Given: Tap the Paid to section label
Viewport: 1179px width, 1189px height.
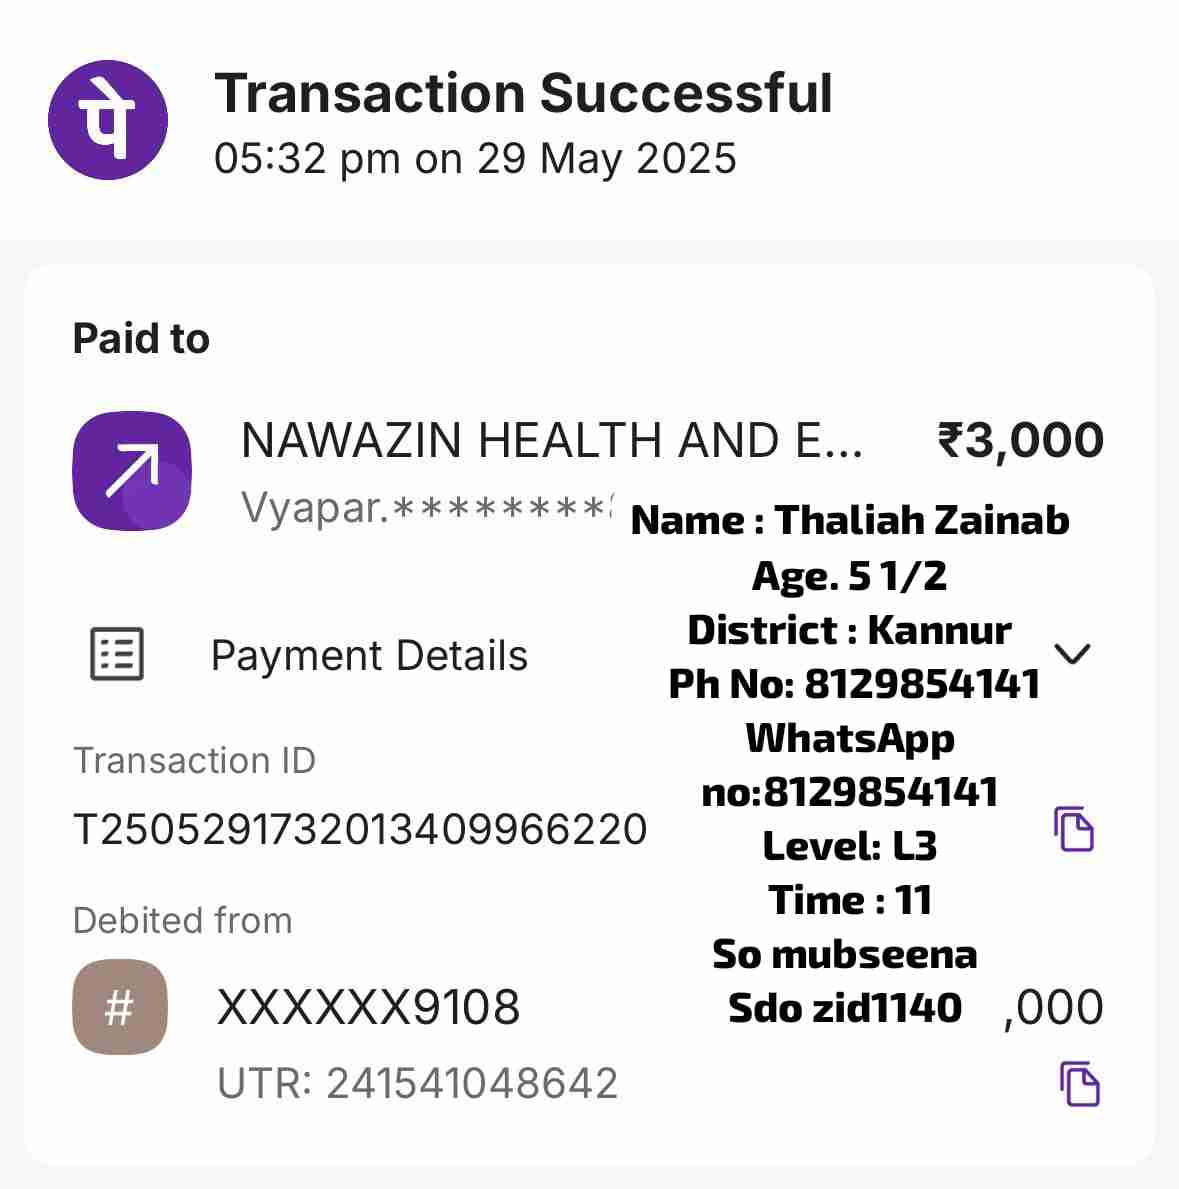Looking at the screenshot, I should pyautogui.click(x=141, y=339).
